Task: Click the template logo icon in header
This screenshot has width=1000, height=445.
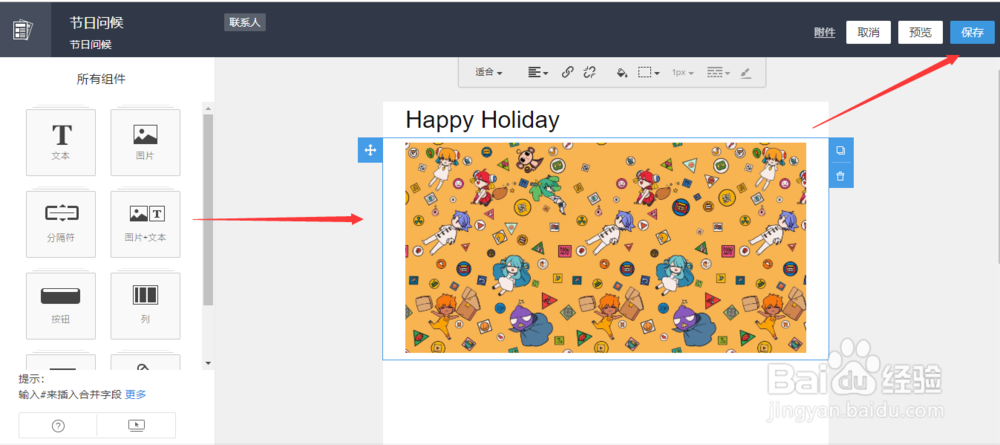Action: click(x=24, y=29)
